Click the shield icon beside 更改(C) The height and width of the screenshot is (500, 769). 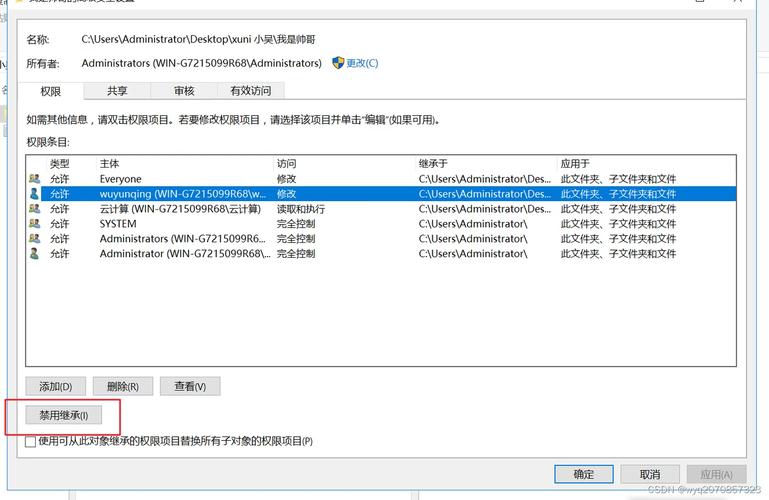[338, 63]
